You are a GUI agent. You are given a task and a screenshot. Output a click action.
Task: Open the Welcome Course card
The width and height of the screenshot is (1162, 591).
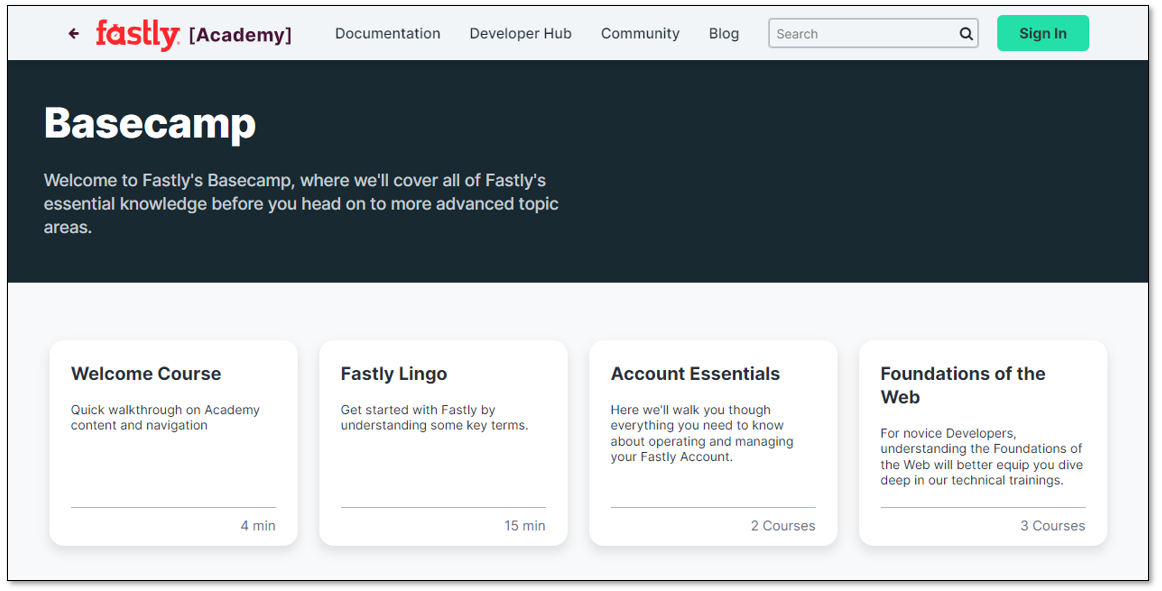coord(173,443)
